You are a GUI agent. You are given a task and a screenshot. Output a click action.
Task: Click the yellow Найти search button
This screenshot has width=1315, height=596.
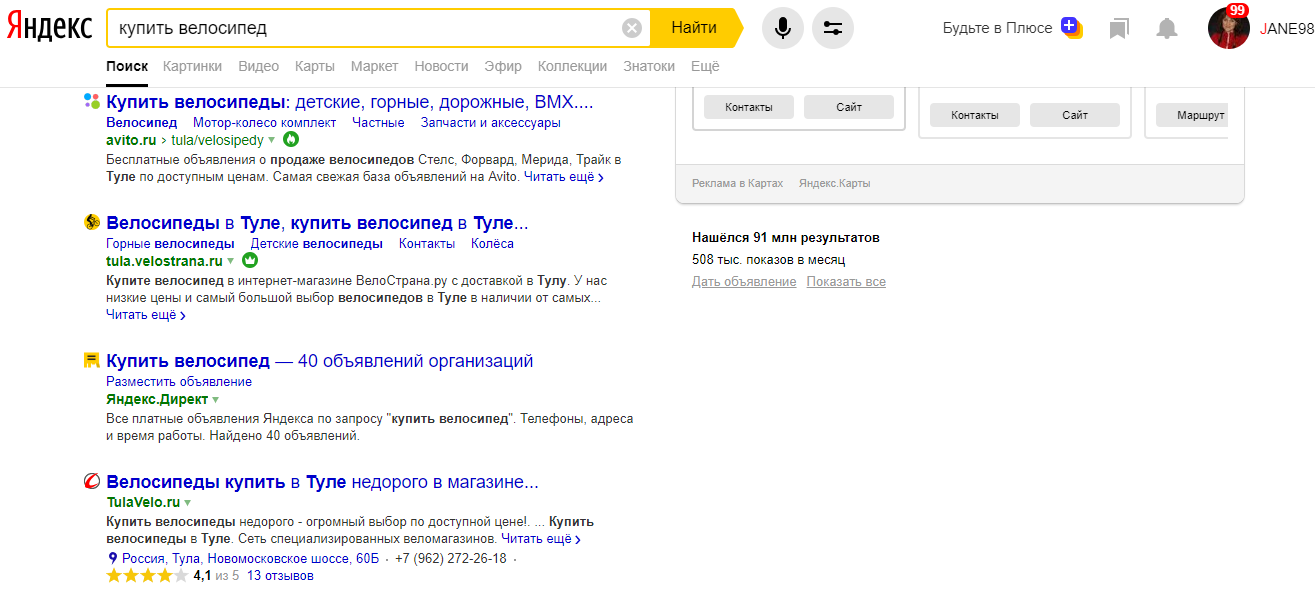pos(696,28)
